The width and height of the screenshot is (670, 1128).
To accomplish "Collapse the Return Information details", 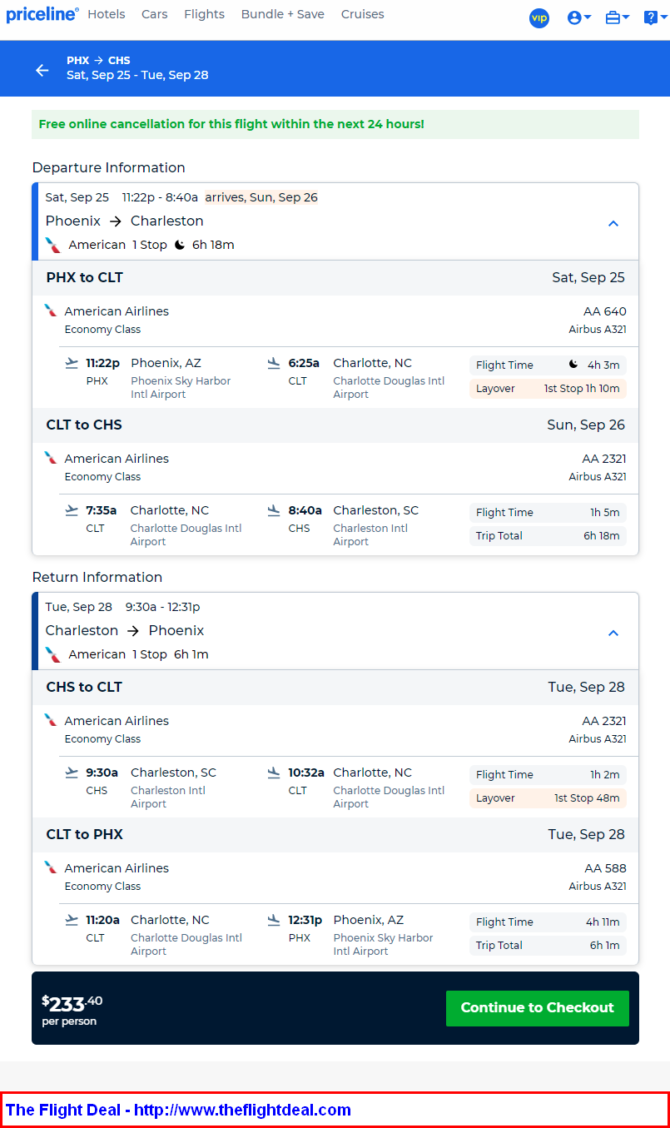I will click(x=614, y=633).
